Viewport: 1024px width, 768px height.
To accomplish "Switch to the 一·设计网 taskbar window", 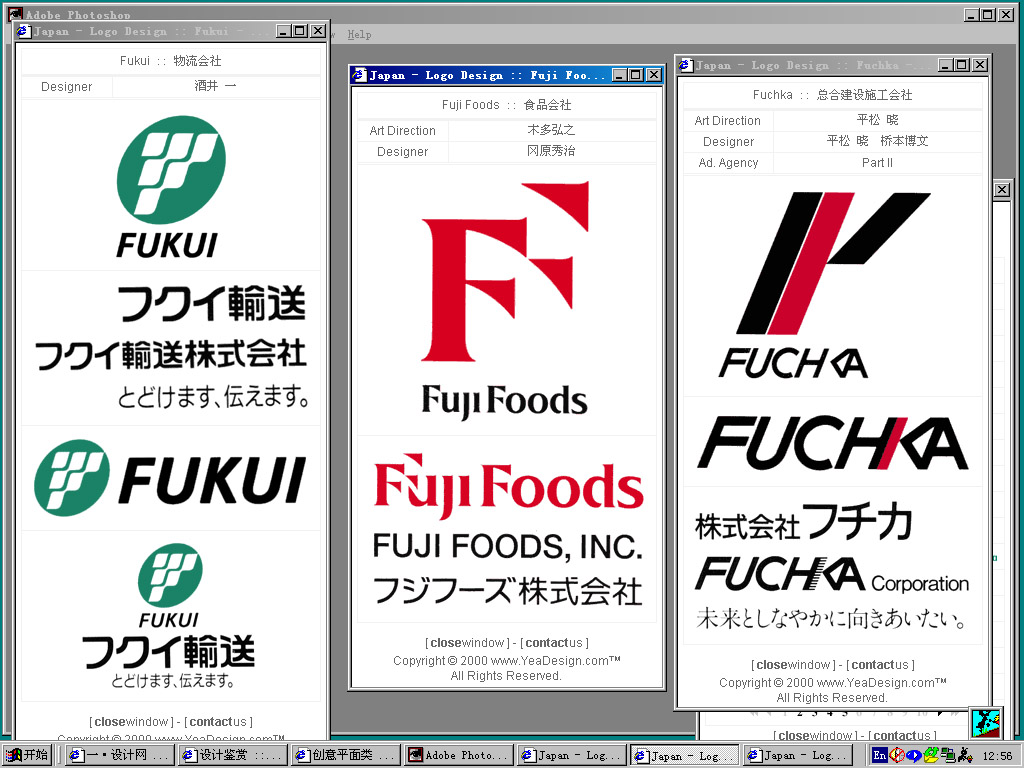I will point(120,756).
